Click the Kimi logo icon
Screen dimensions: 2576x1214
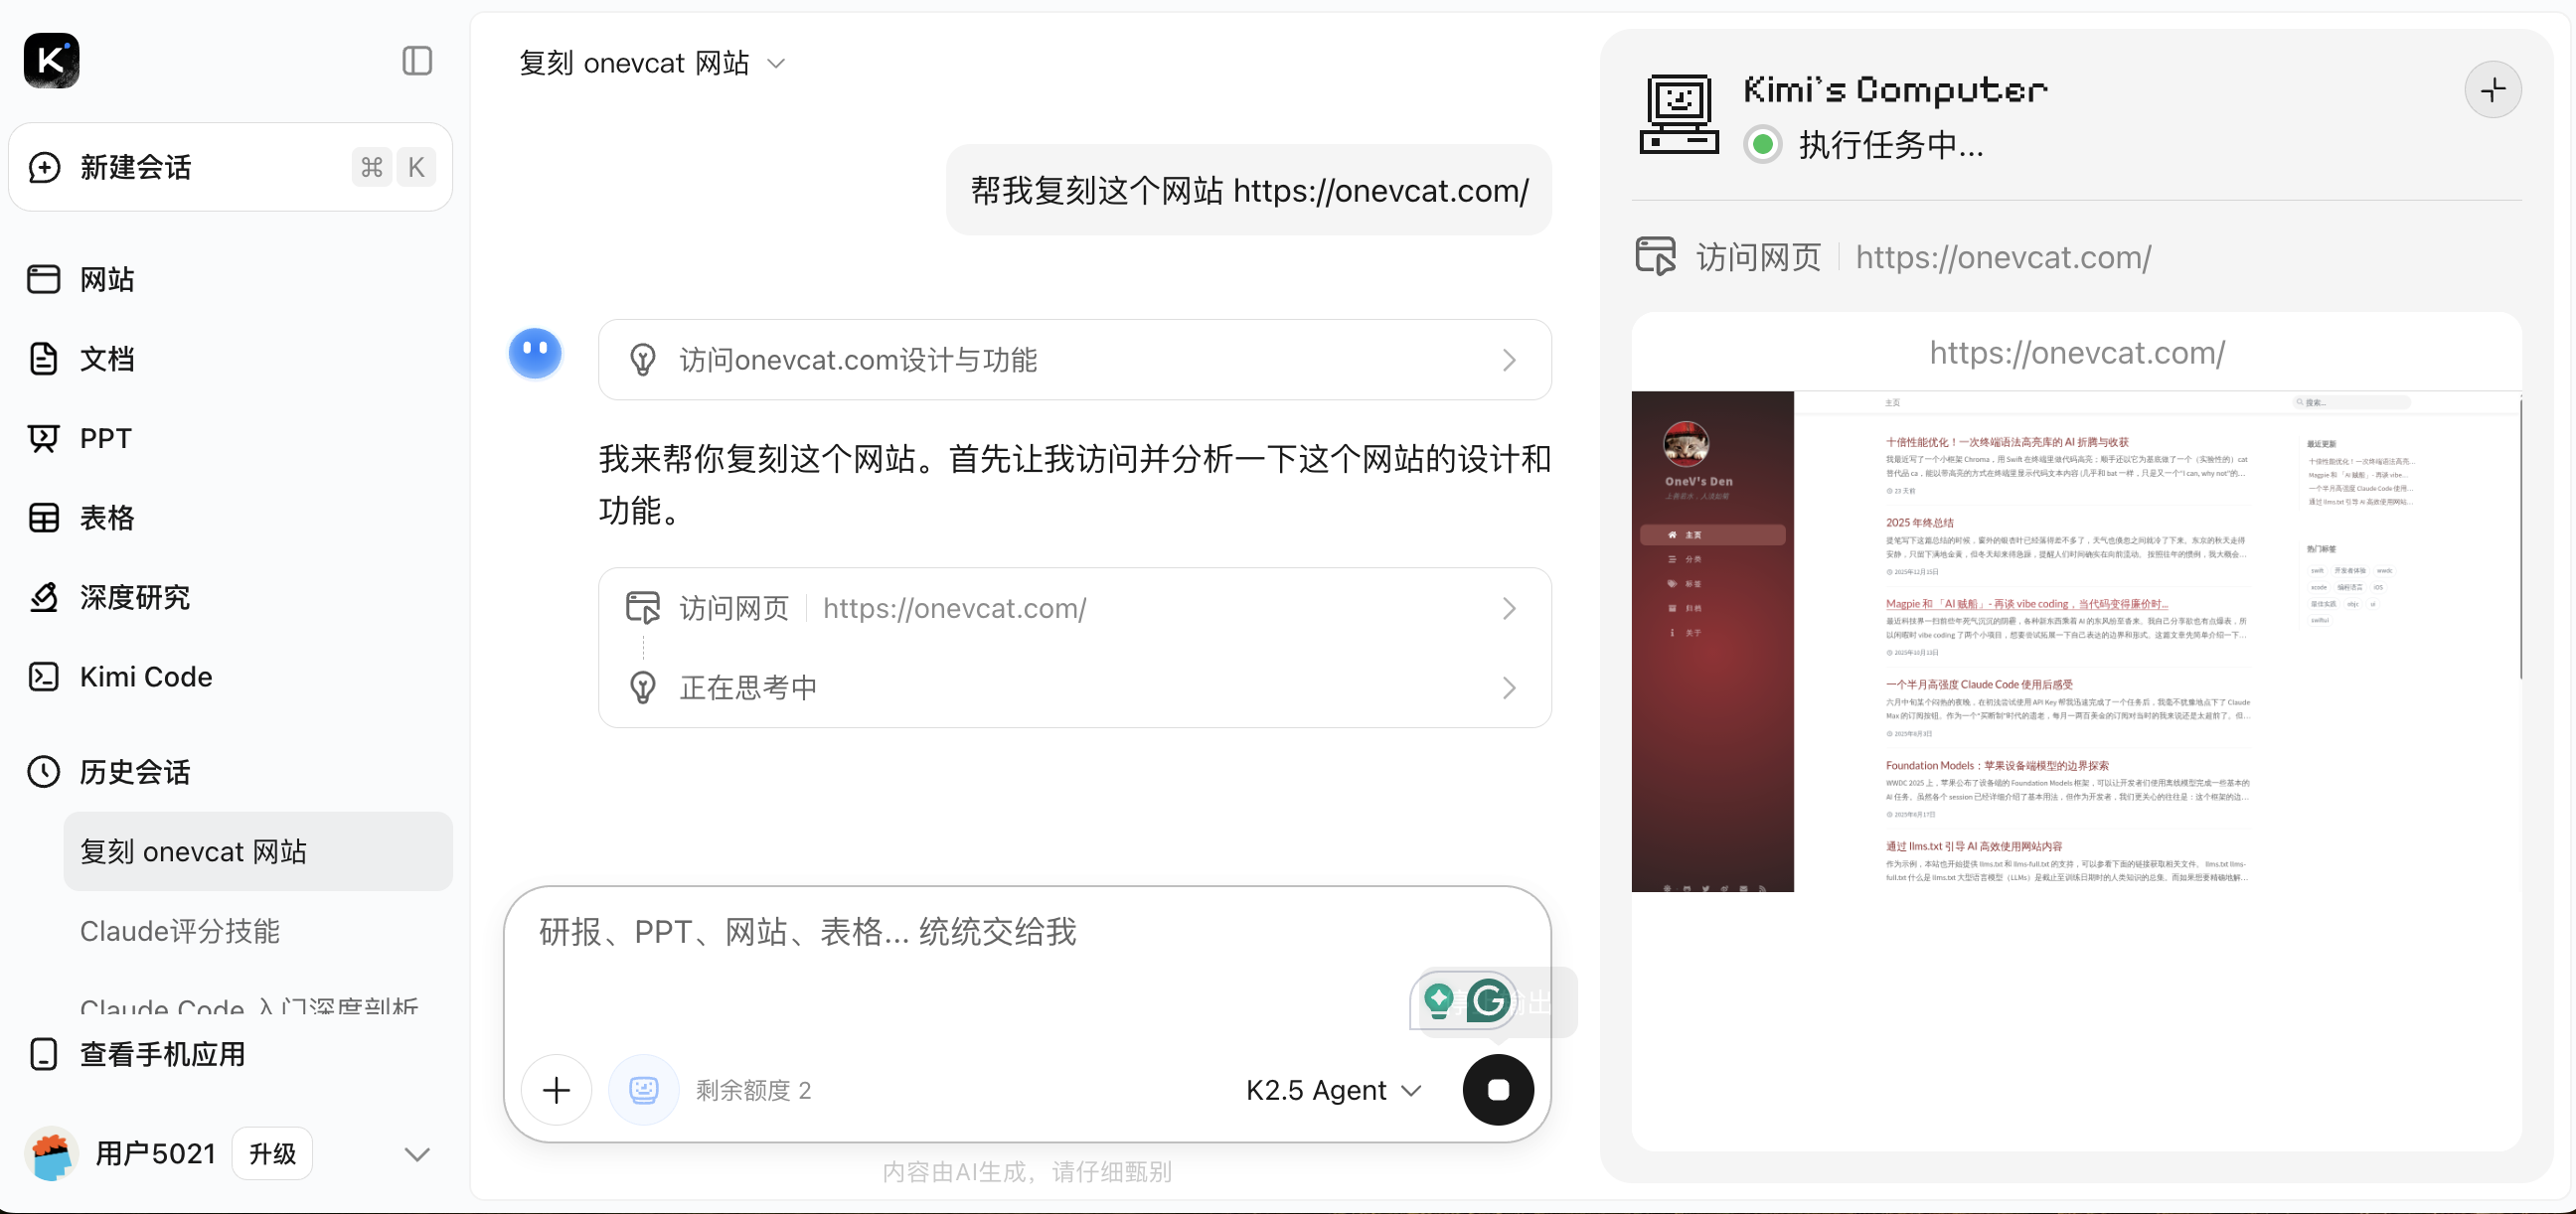tap(51, 60)
